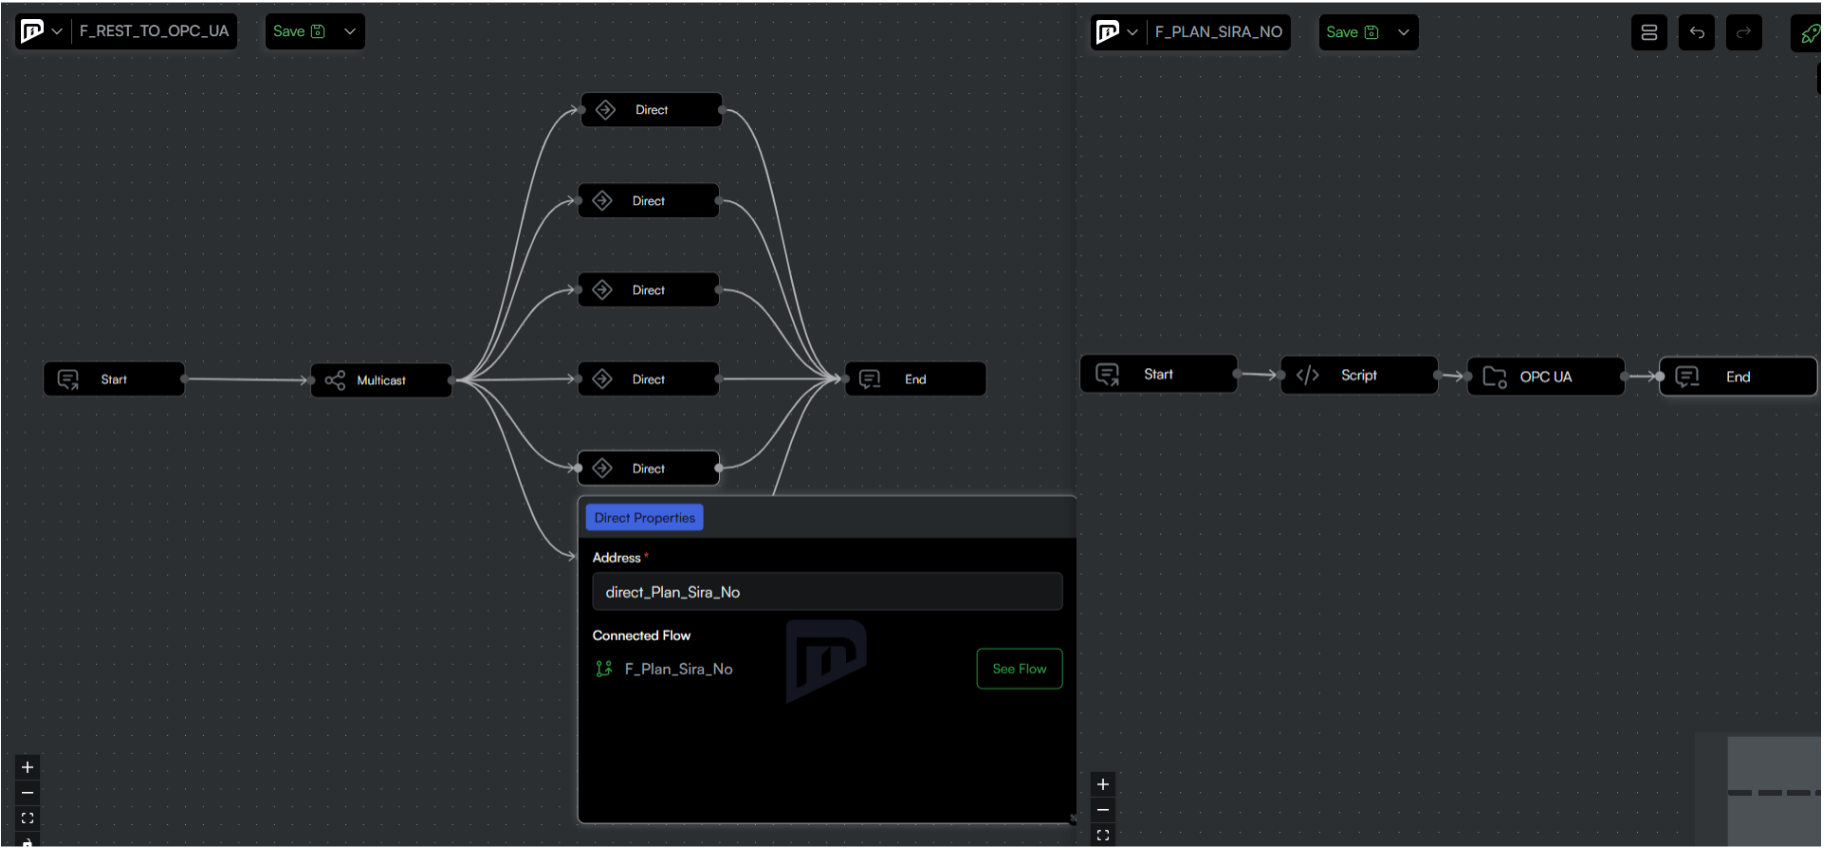Click the See Flow button
This screenshot has width=1824, height=849.
[1019, 669]
